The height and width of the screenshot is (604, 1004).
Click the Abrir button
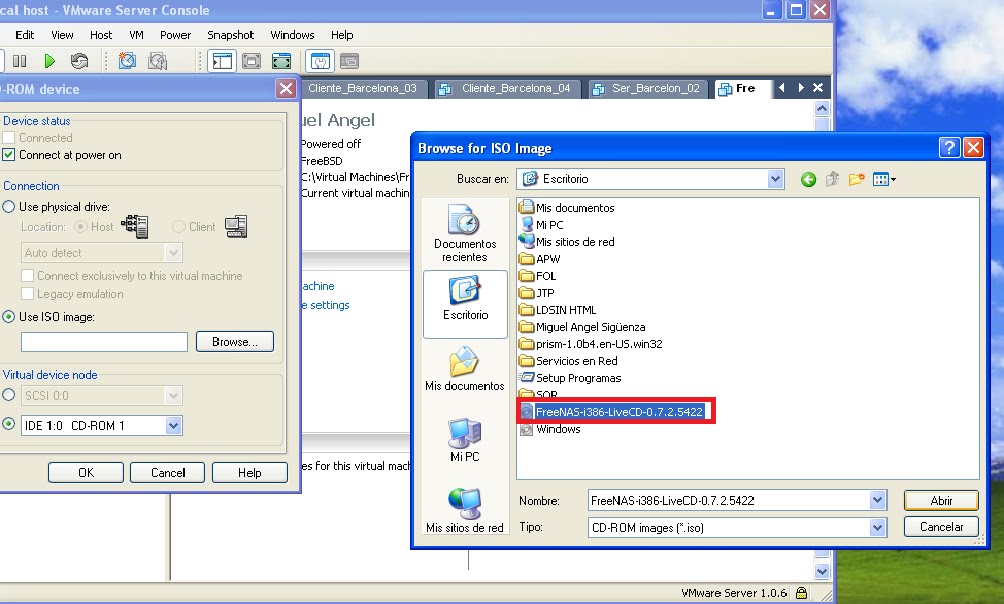pyautogui.click(x=941, y=501)
